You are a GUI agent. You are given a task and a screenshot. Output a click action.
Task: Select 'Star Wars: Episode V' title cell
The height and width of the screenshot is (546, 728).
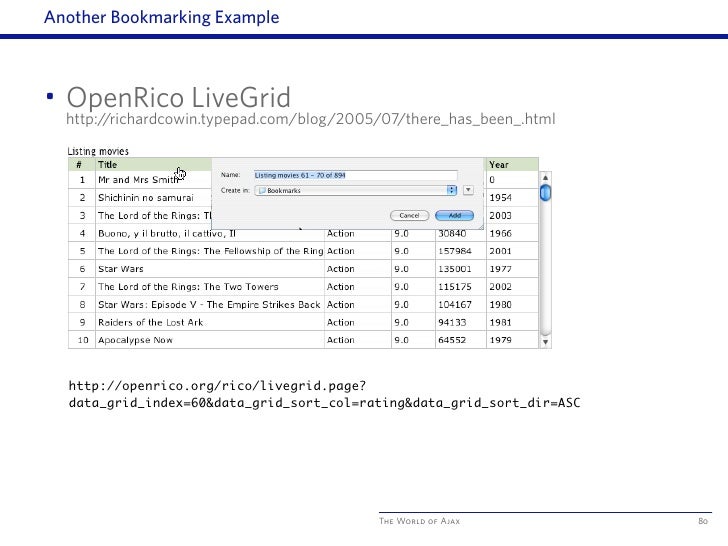[209, 305]
